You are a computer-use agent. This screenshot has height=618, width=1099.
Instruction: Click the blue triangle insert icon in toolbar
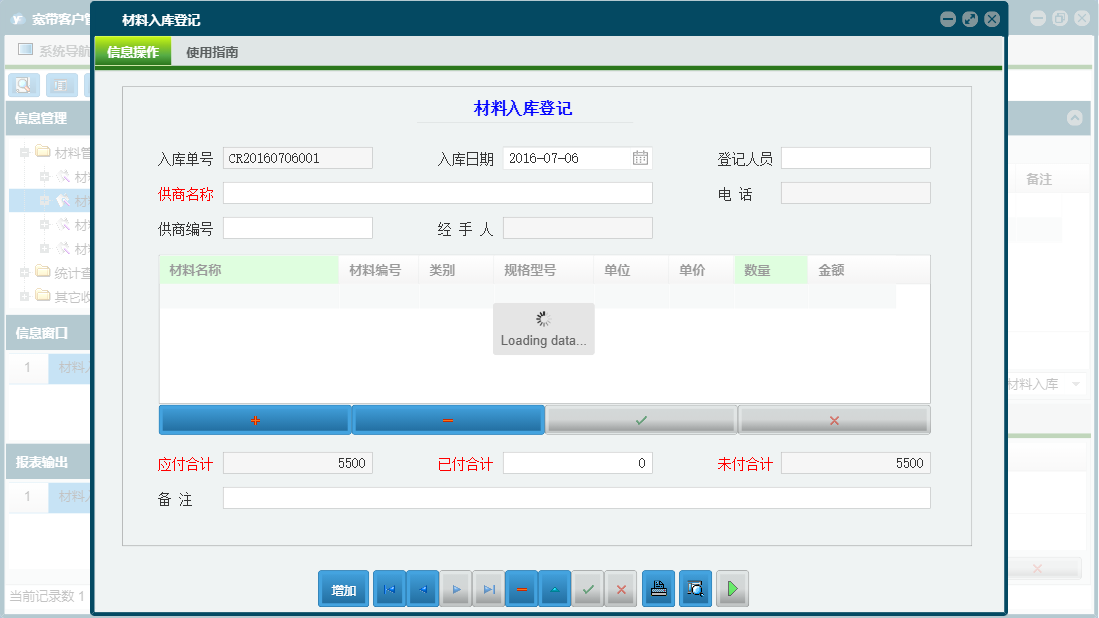click(554, 589)
